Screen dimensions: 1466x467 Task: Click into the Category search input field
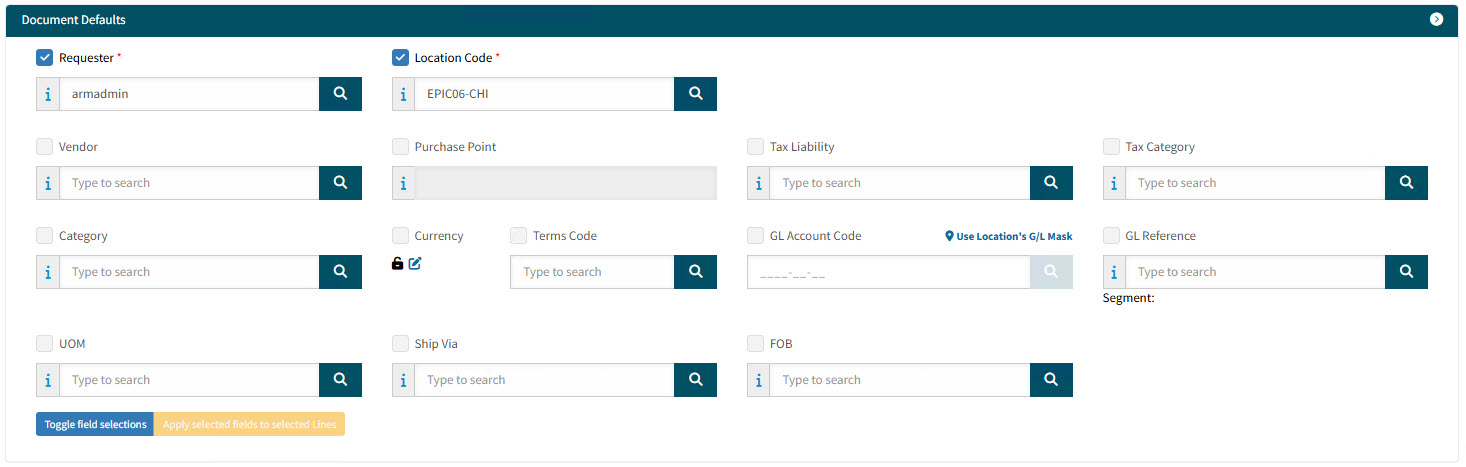189,272
